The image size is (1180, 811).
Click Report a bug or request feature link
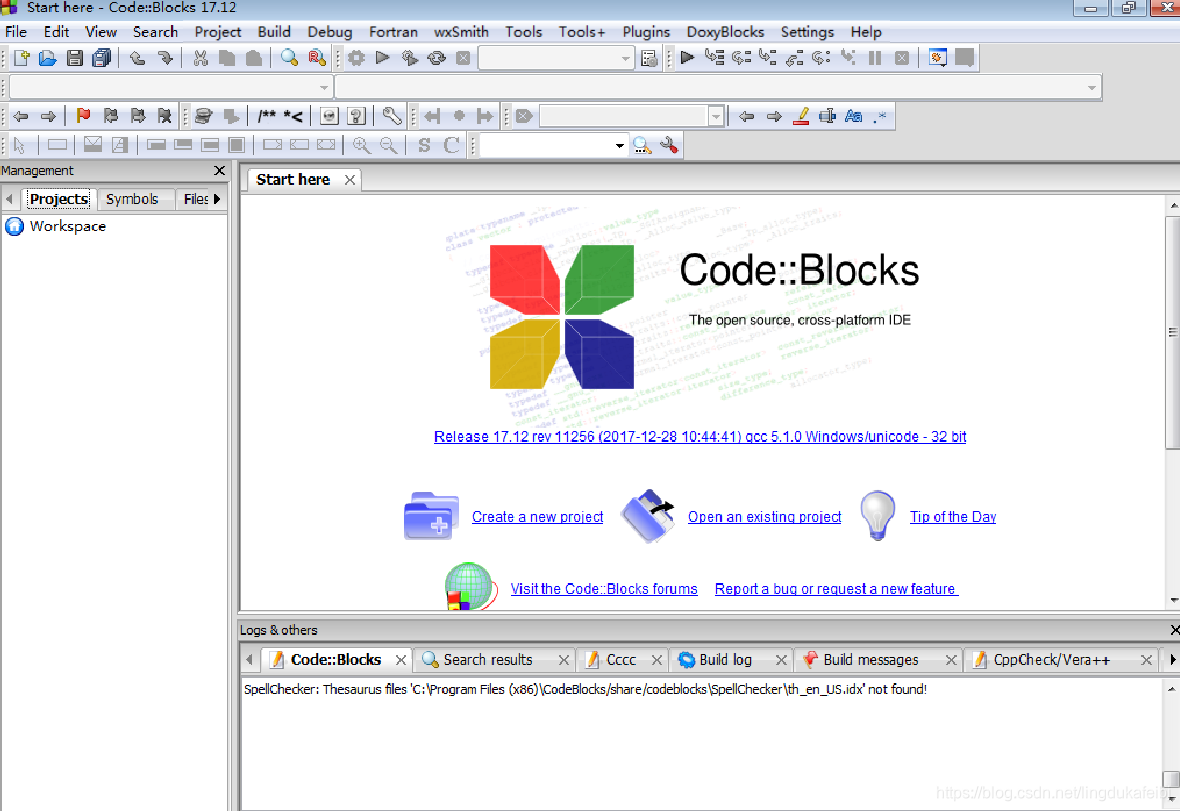(836, 589)
